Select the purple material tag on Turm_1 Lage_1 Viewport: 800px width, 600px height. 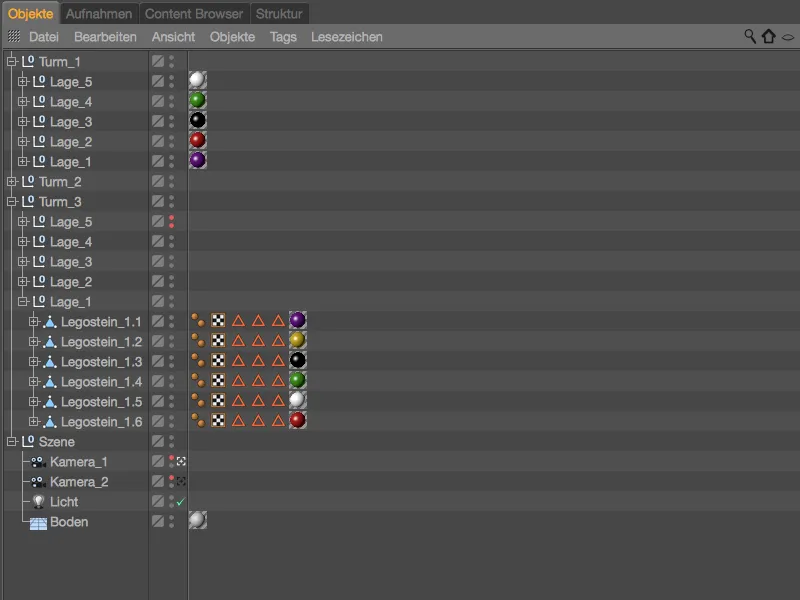(197, 160)
